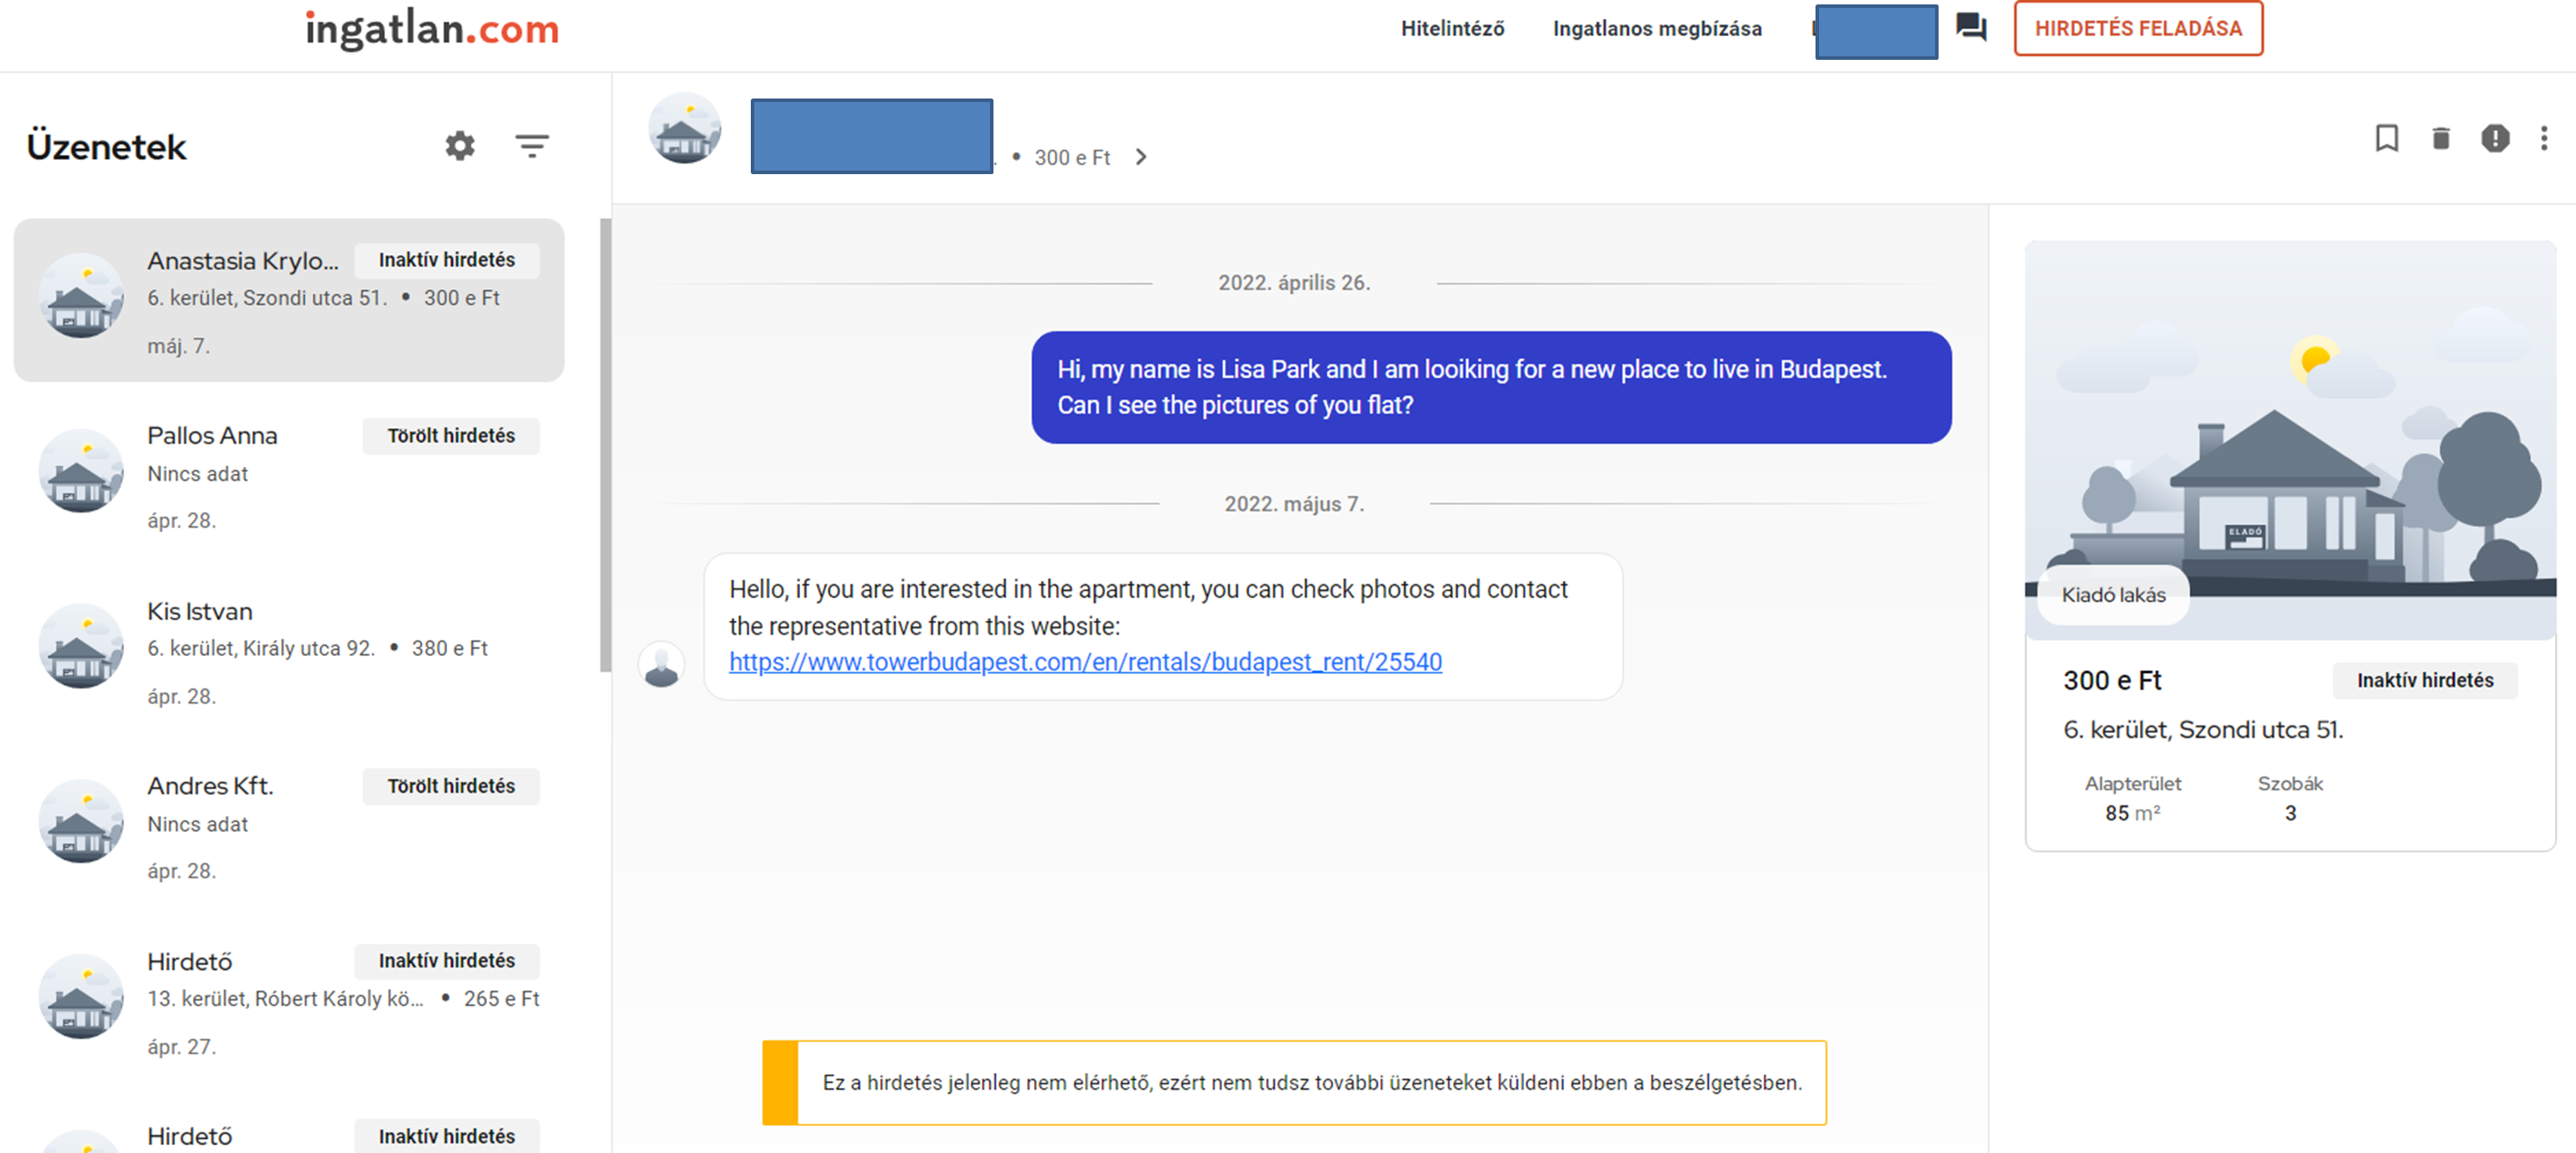Click Törölt hirdetés badge on Andres Kft. row
This screenshot has width=2576, height=1153.
point(451,786)
